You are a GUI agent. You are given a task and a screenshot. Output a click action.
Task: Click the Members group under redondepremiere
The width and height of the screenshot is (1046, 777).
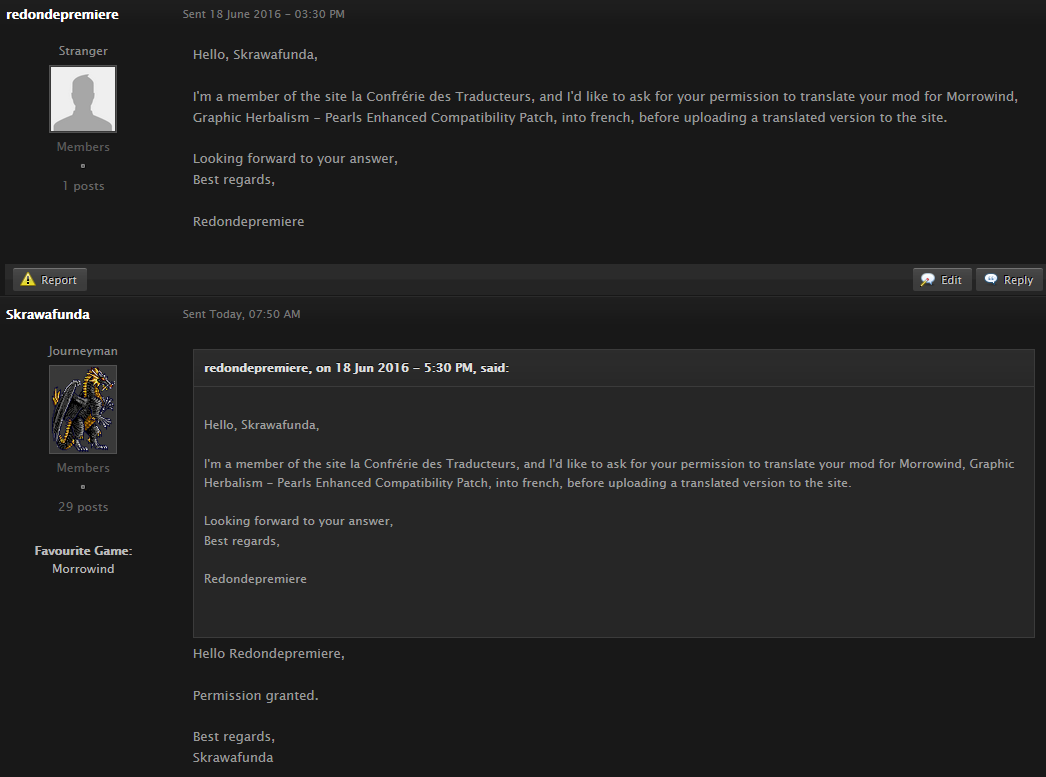[x=83, y=147]
